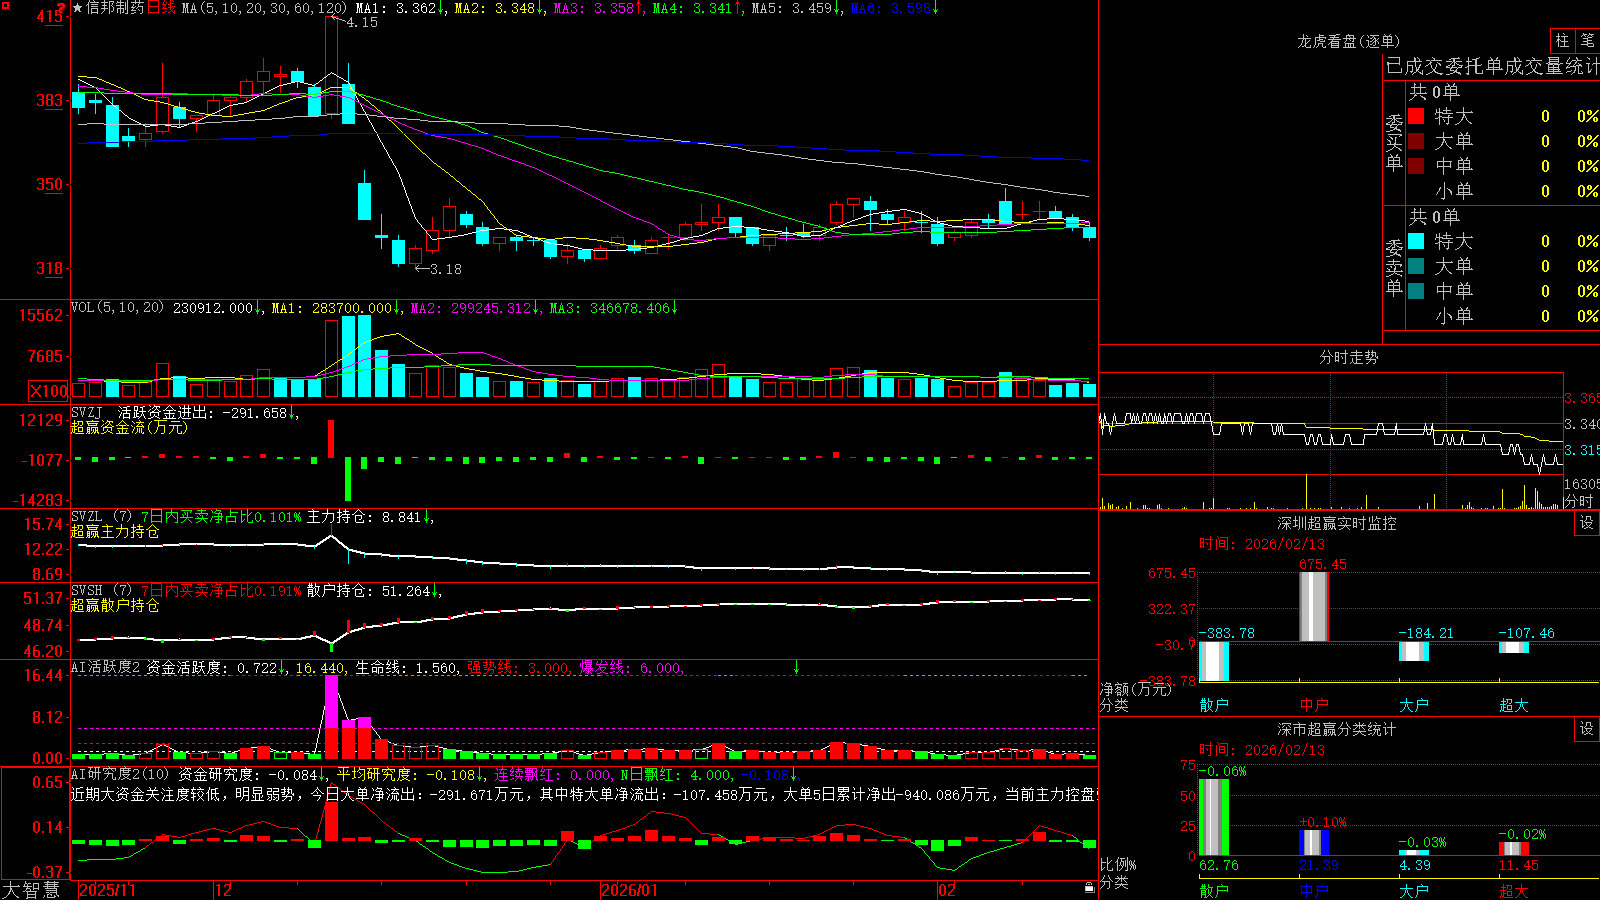Click the 委卖单 section label
Screen dimensions: 1600x900
(x=1394, y=268)
